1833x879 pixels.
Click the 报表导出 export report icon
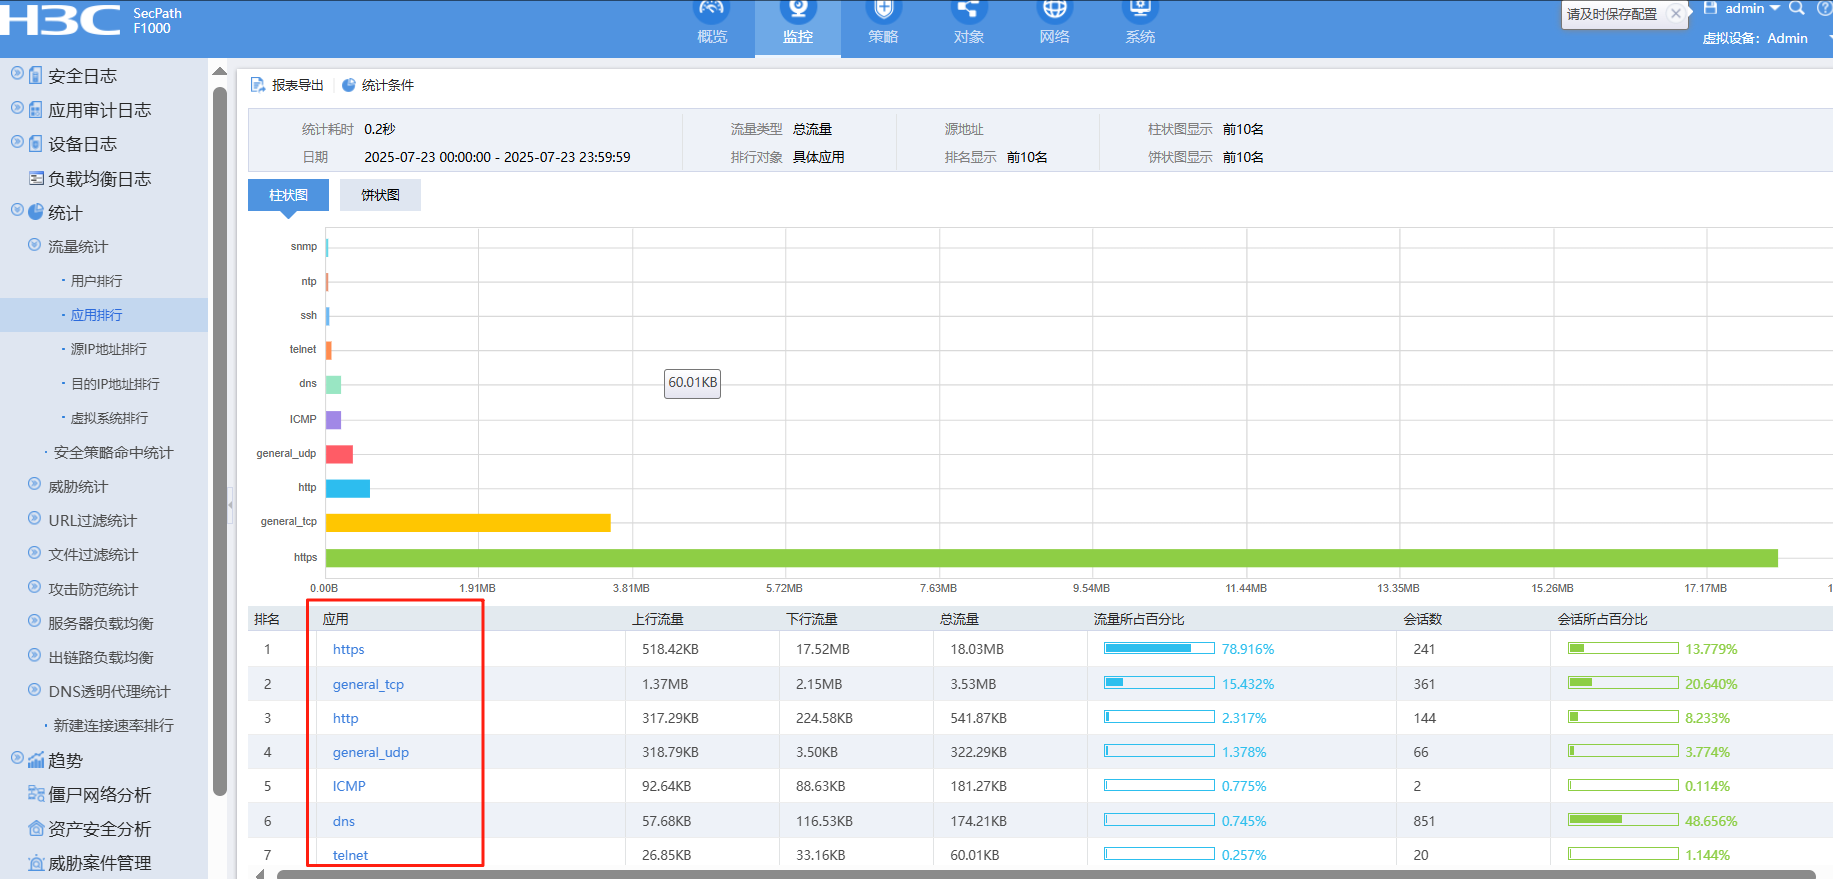tap(258, 85)
